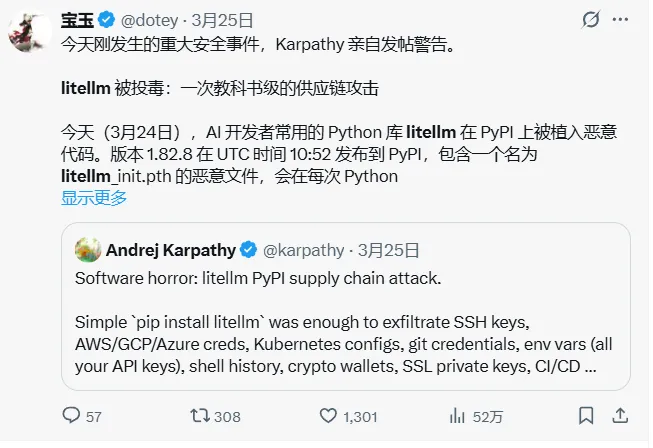This screenshot has height=448, width=653.
Task: Click the repost icon showing 308
Action: pos(200,415)
